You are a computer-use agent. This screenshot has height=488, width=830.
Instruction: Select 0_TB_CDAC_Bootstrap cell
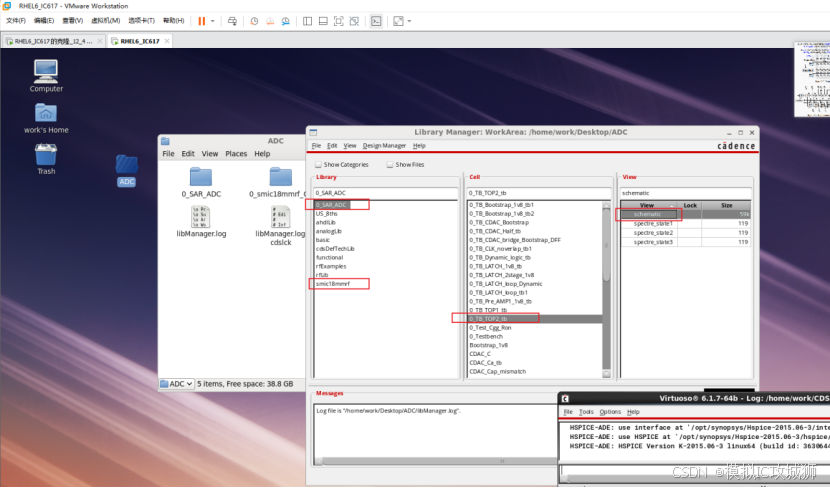pyautogui.click(x=499, y=222)
